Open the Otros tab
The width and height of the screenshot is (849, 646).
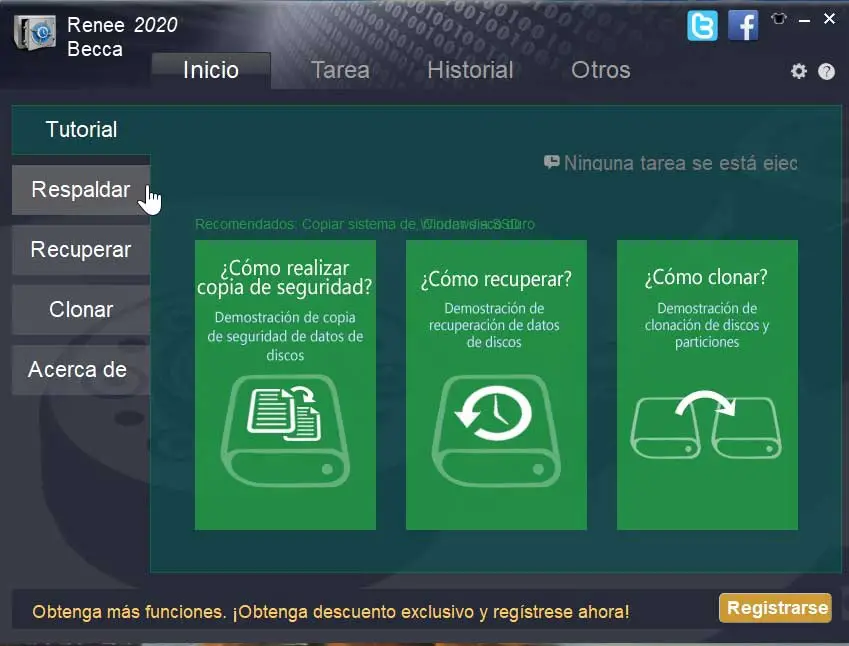coord(601,70)
